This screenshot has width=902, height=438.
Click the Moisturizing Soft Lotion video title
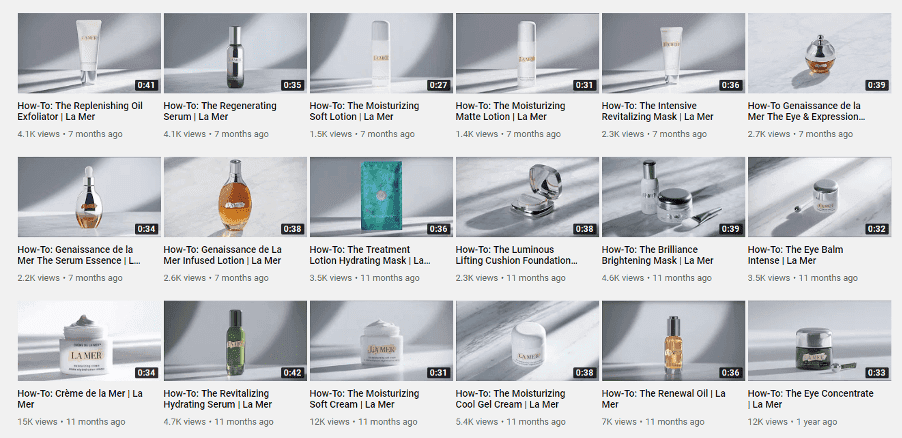pos(364,111)
